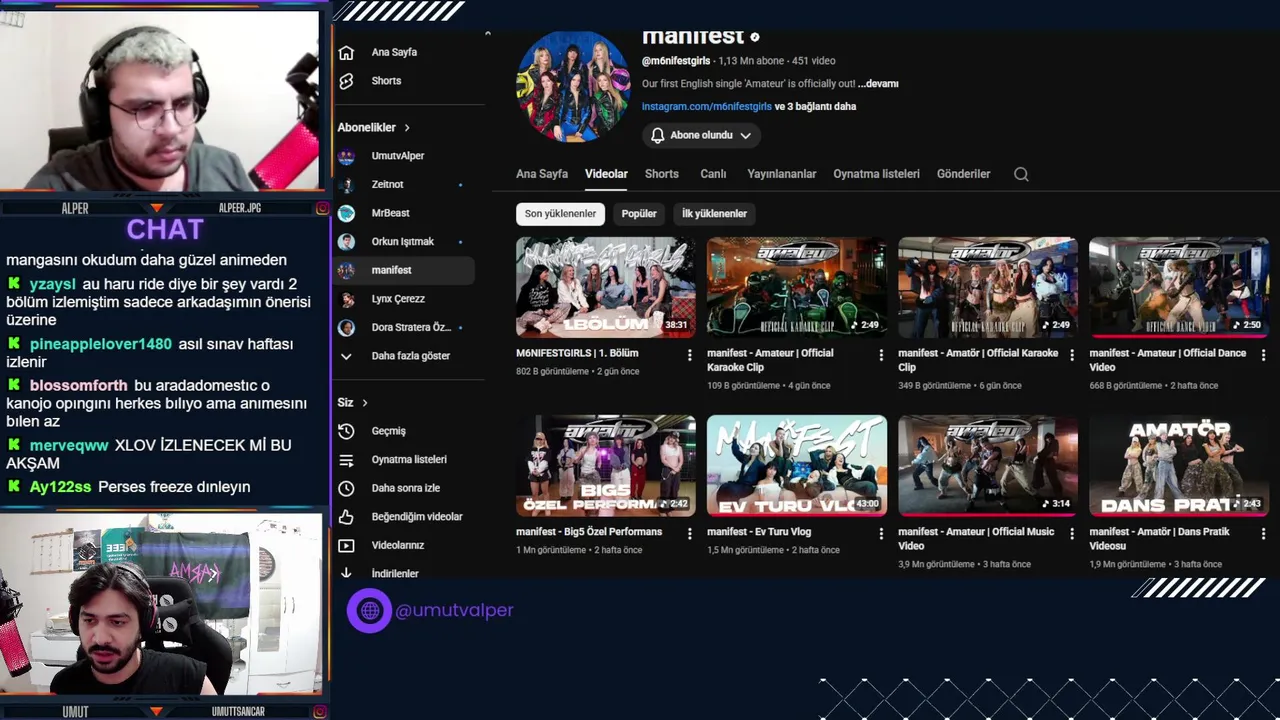The image size is (1280, 720).
Task: Select the İlk yüklenenler filter chip
Action: pos(714,214)
